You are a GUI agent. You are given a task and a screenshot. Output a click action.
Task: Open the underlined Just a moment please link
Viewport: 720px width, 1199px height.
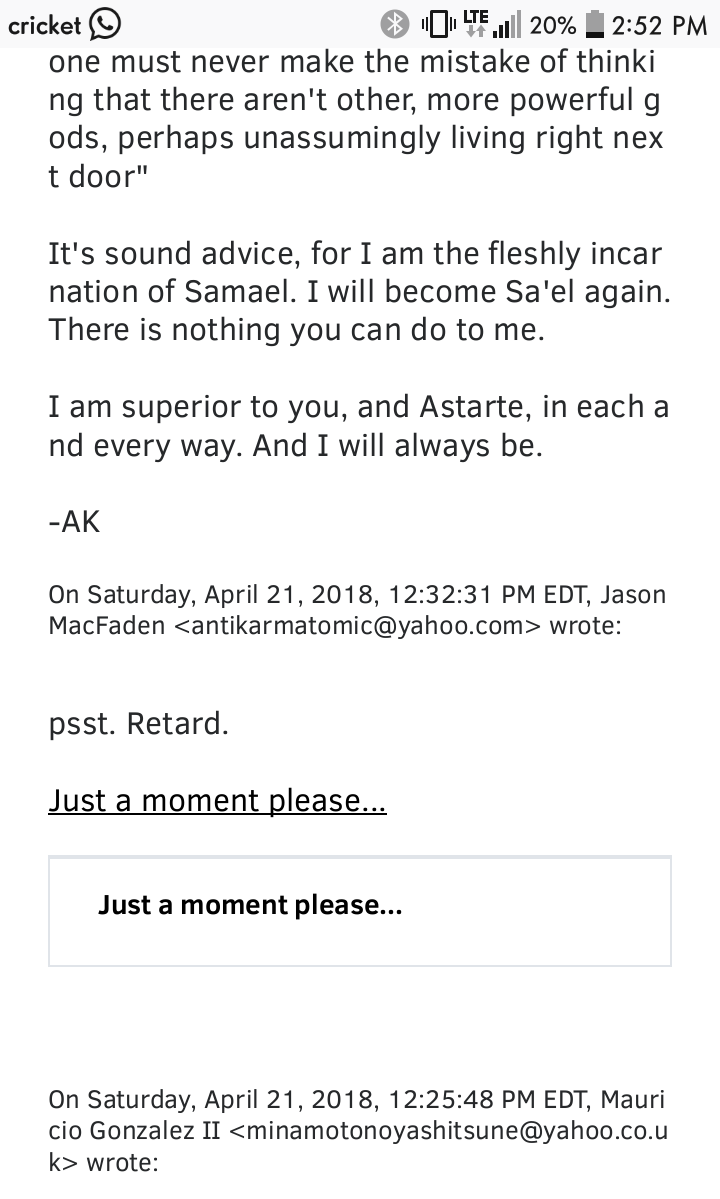pos(217,801)
